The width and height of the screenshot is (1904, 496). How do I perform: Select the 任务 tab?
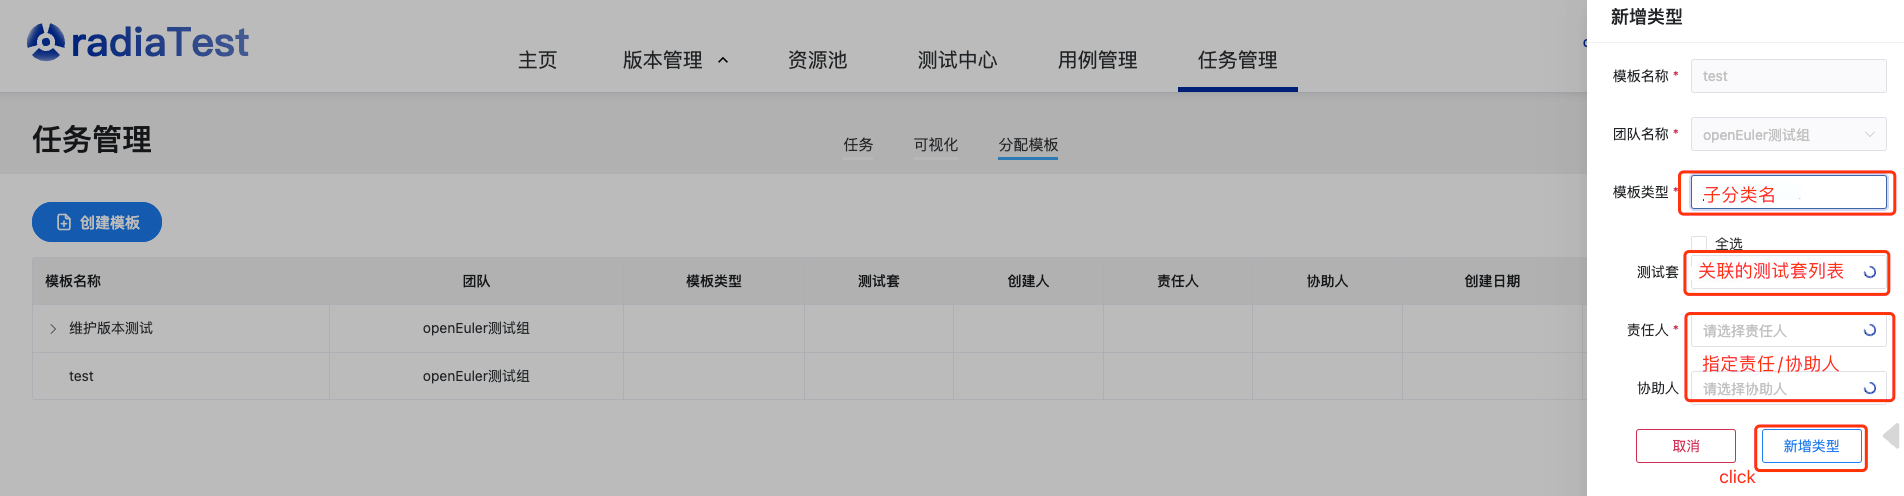[x=858, y=145]
